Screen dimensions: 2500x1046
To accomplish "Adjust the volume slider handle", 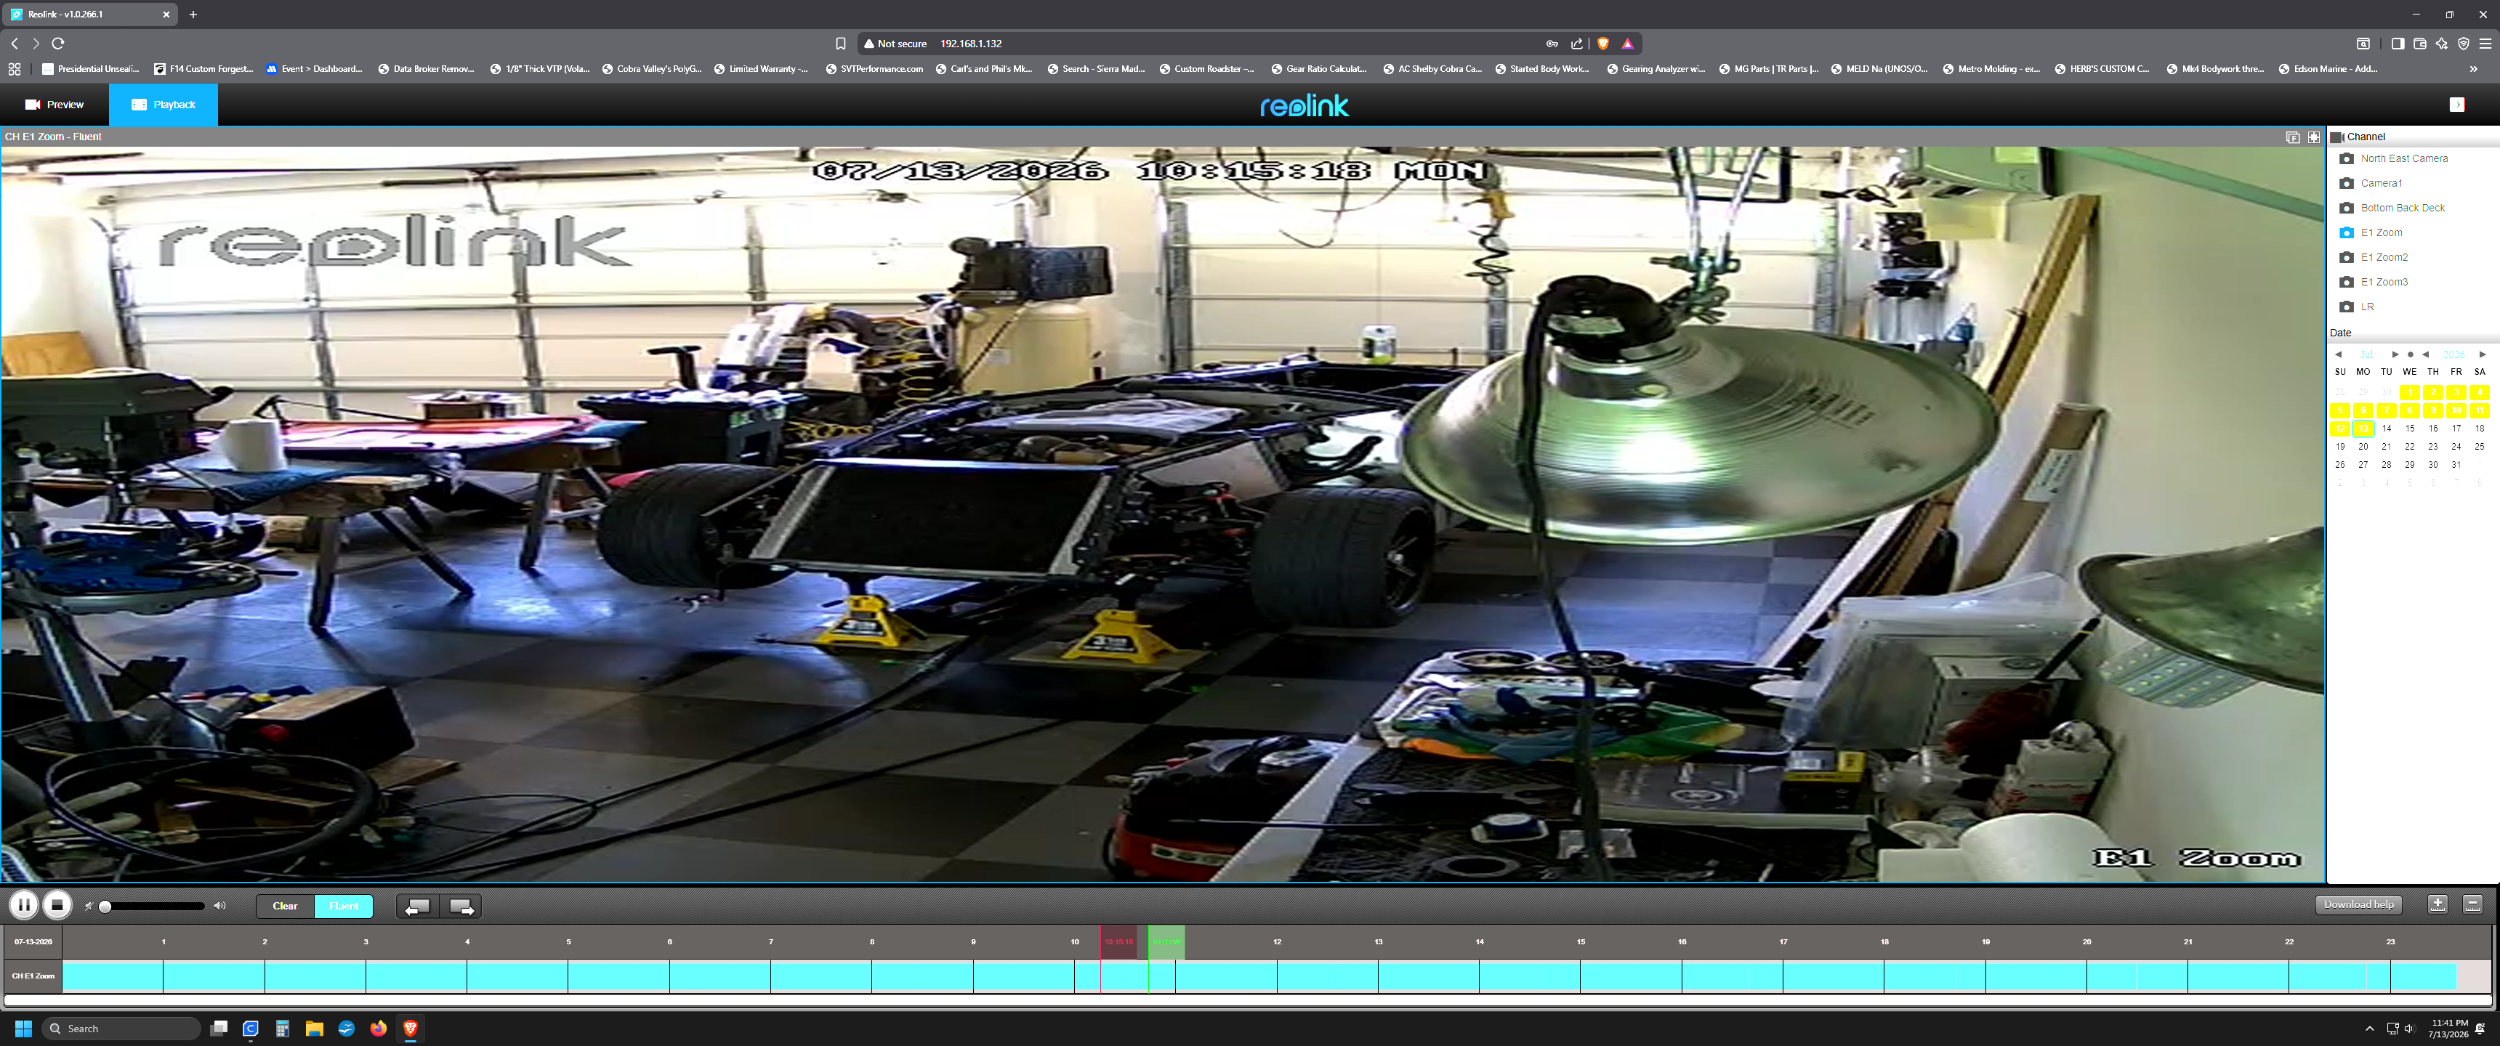I will 105,906.
